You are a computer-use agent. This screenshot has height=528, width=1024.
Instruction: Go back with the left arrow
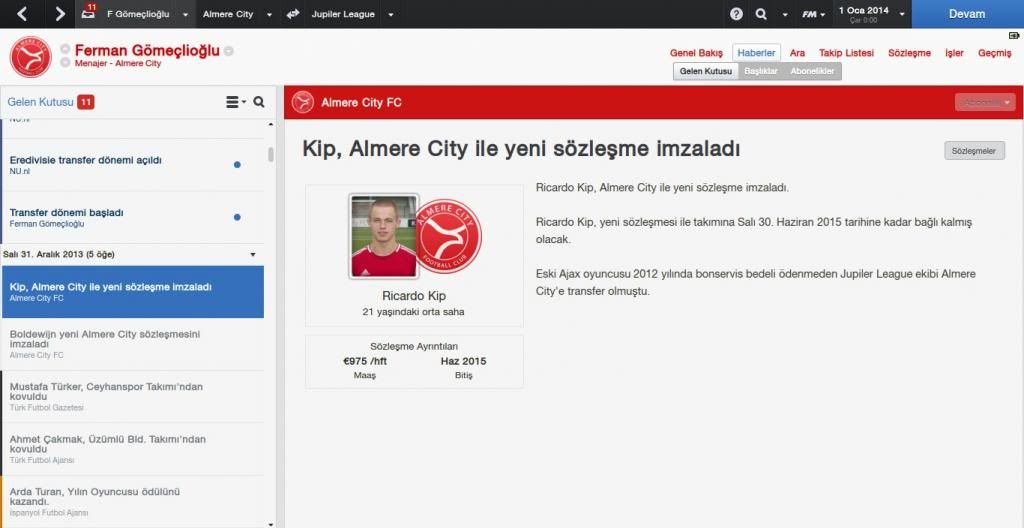point(22,14)
